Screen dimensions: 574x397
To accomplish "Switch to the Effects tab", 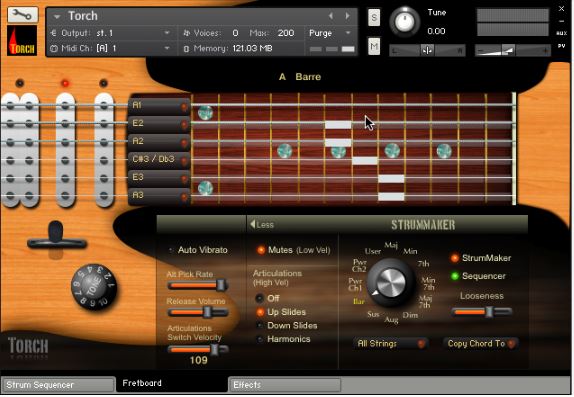I will [284, 385].
